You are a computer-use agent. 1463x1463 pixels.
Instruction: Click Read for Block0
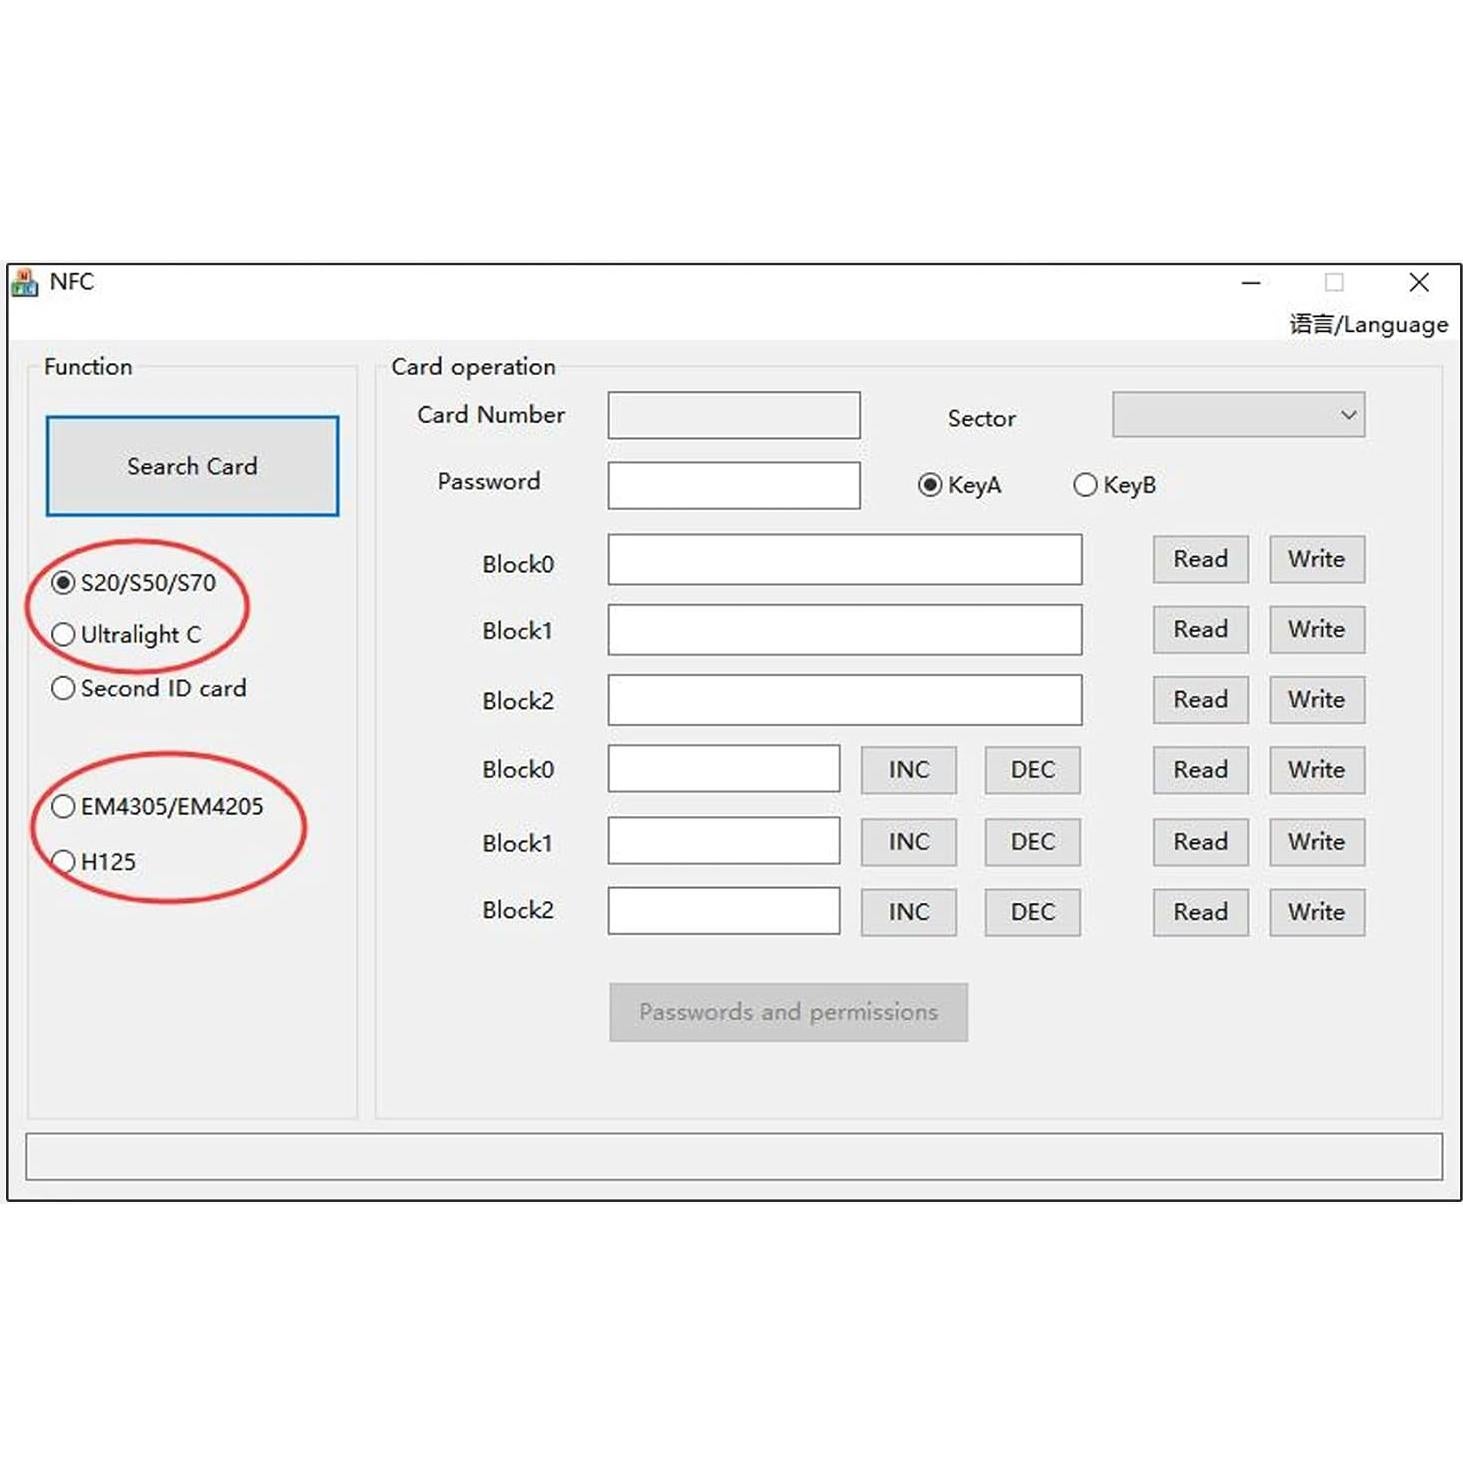[x=1199, y=559]
